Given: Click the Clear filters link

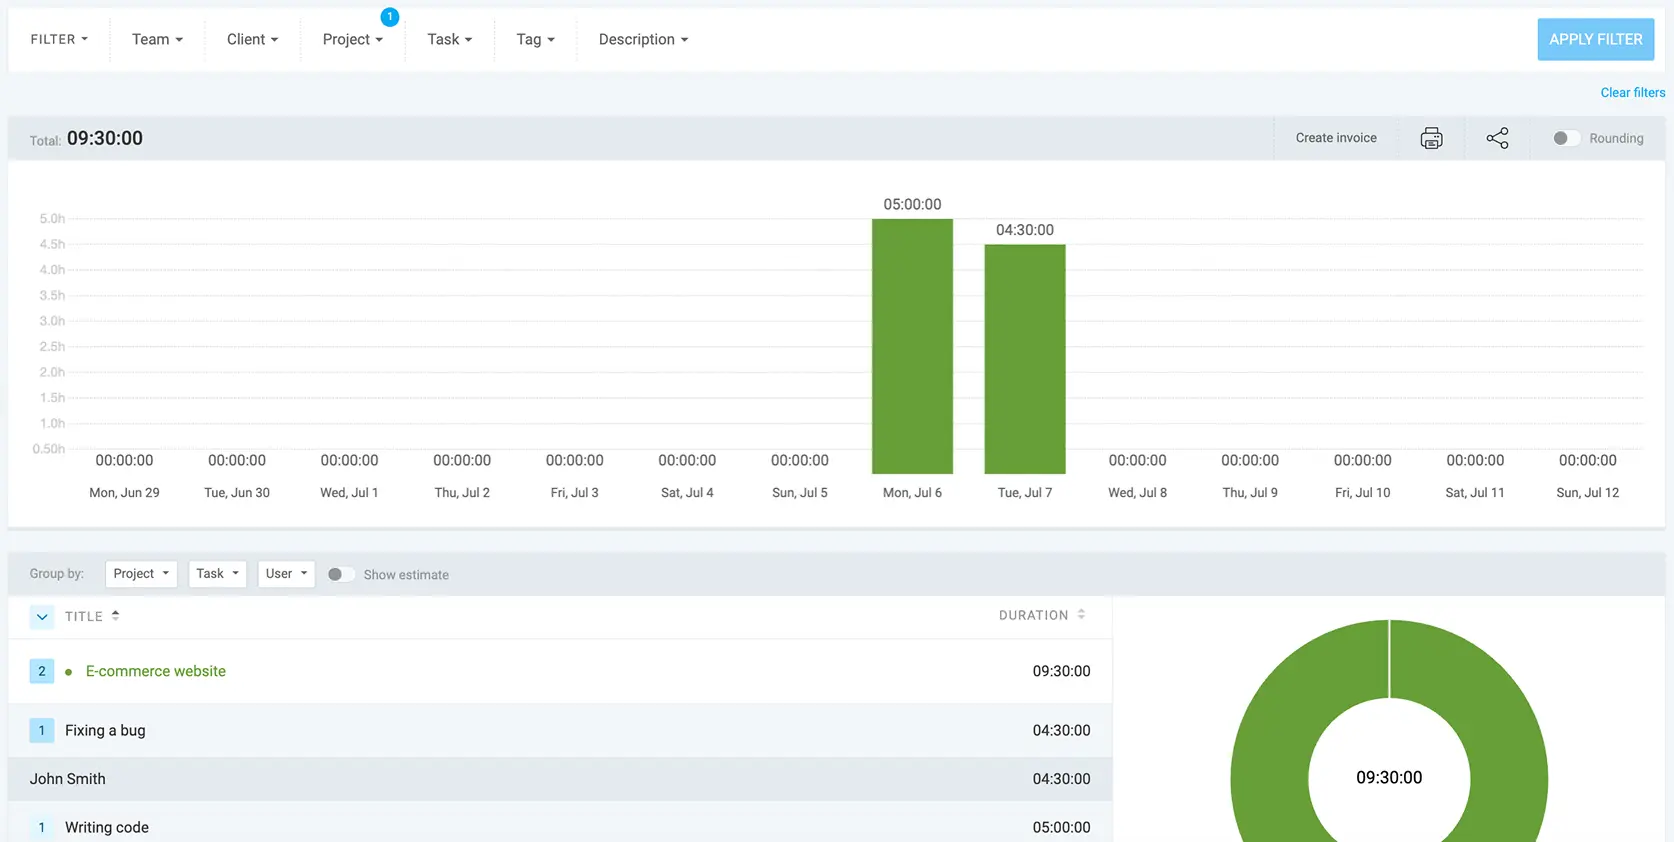Looking at the screenshot, I should click(x=1633, y=92).
